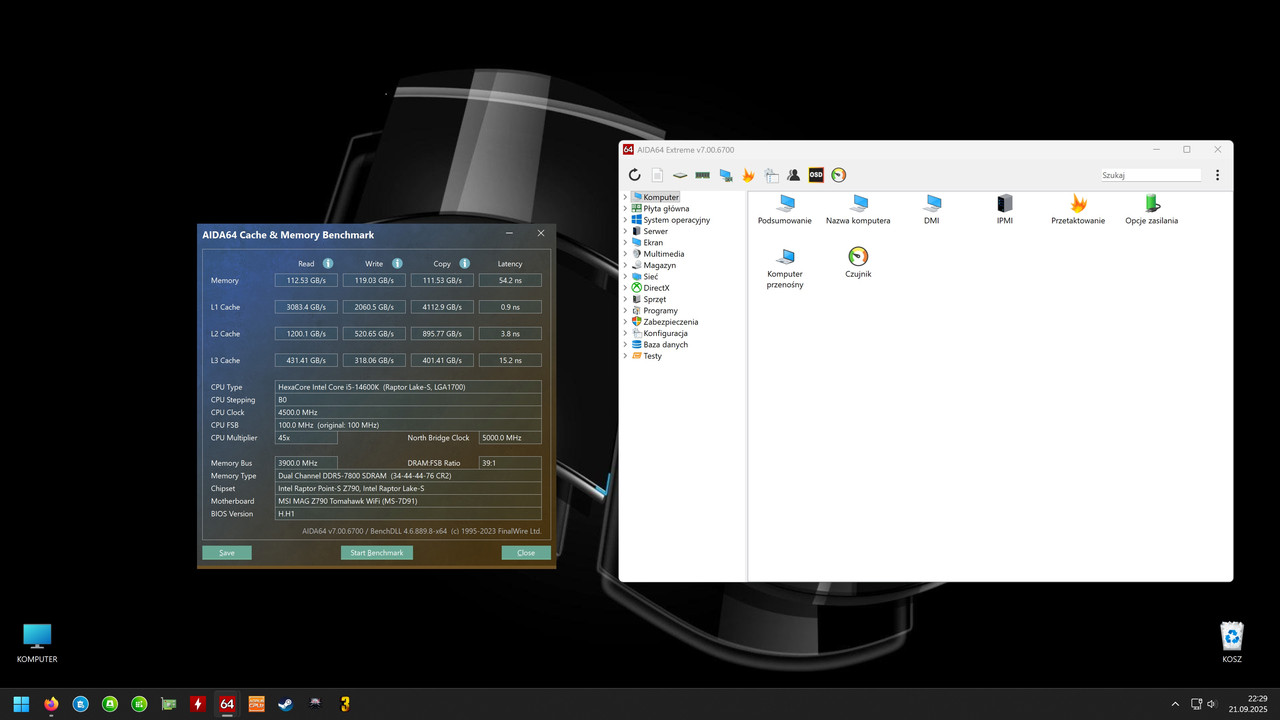Open the DMI icon
The width and height of the screenshot is (1280, 720).
point(932,209)
